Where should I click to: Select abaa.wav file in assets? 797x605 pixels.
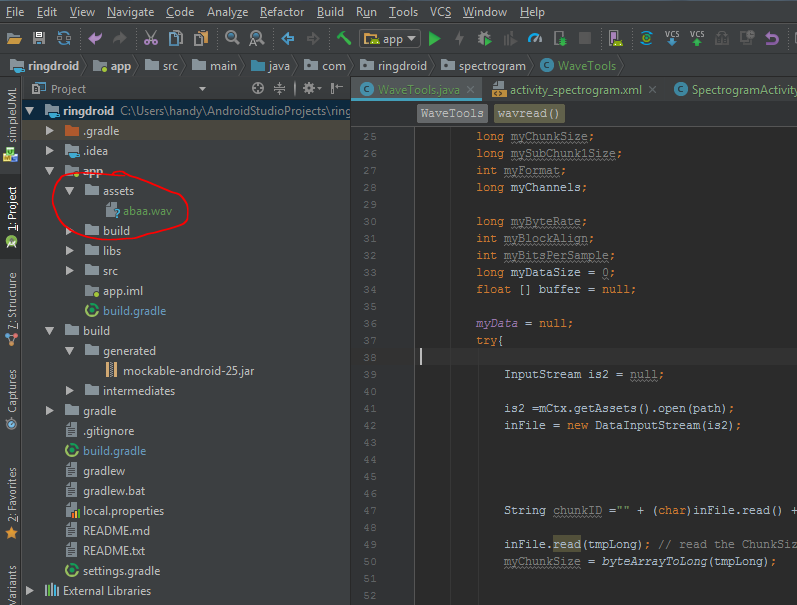pos(147,211)
